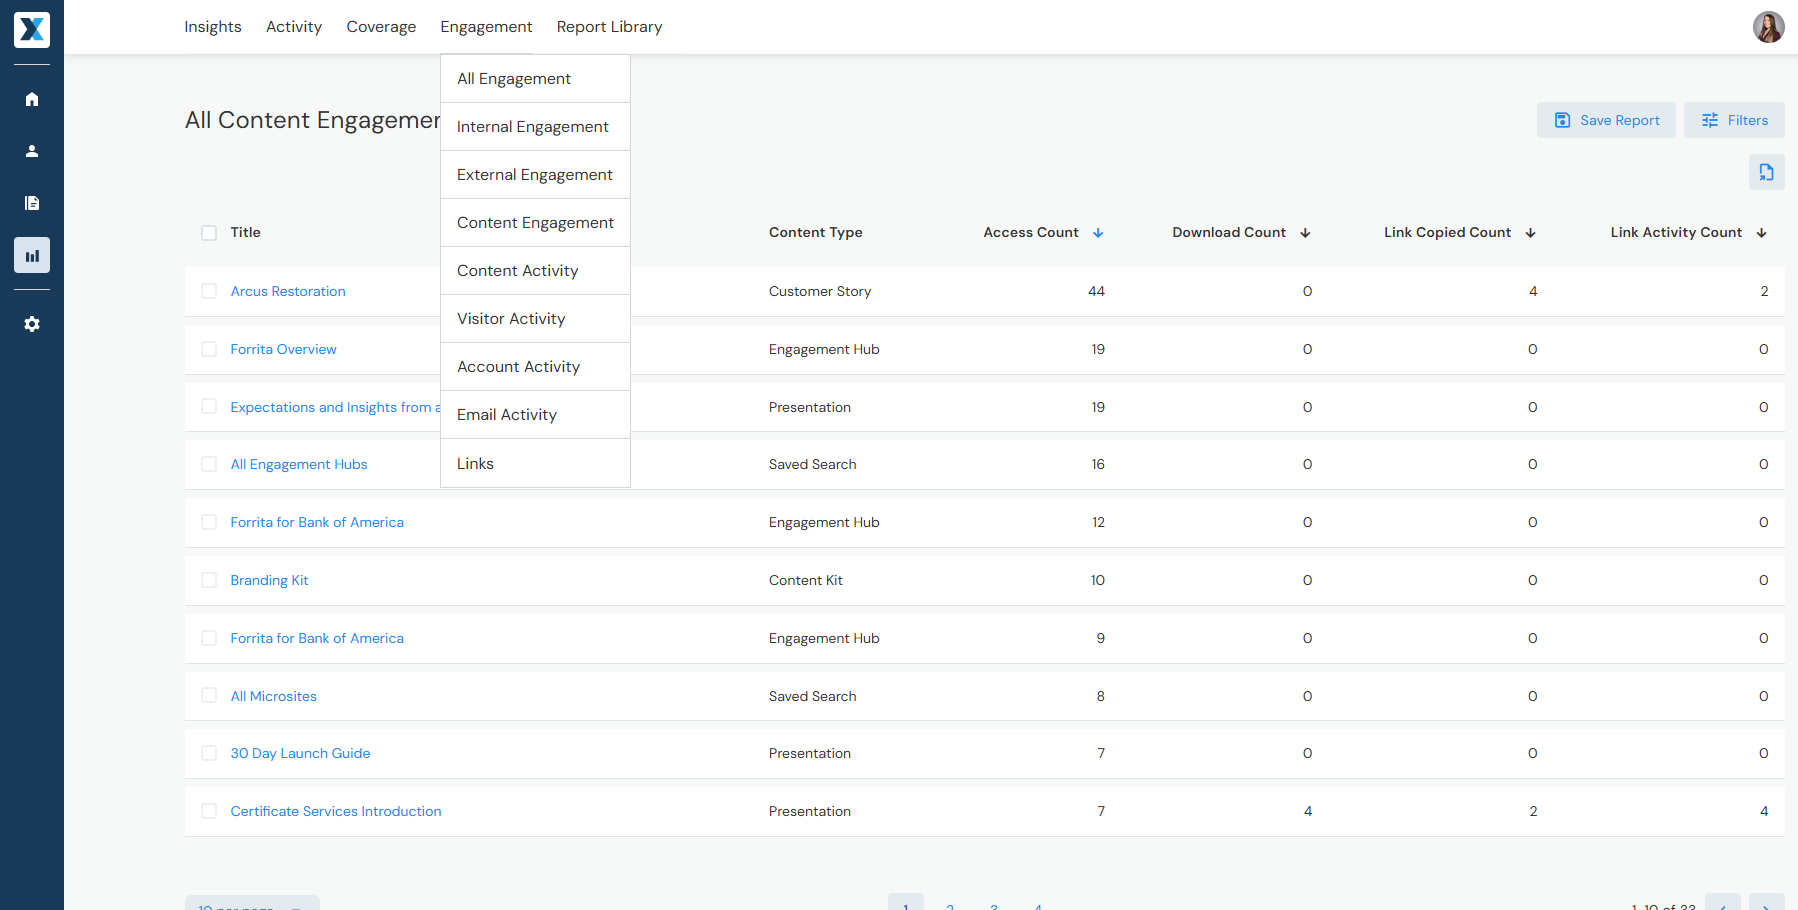
Task: Check the Branding Kit row checkbox
Action: pos(209,580)
